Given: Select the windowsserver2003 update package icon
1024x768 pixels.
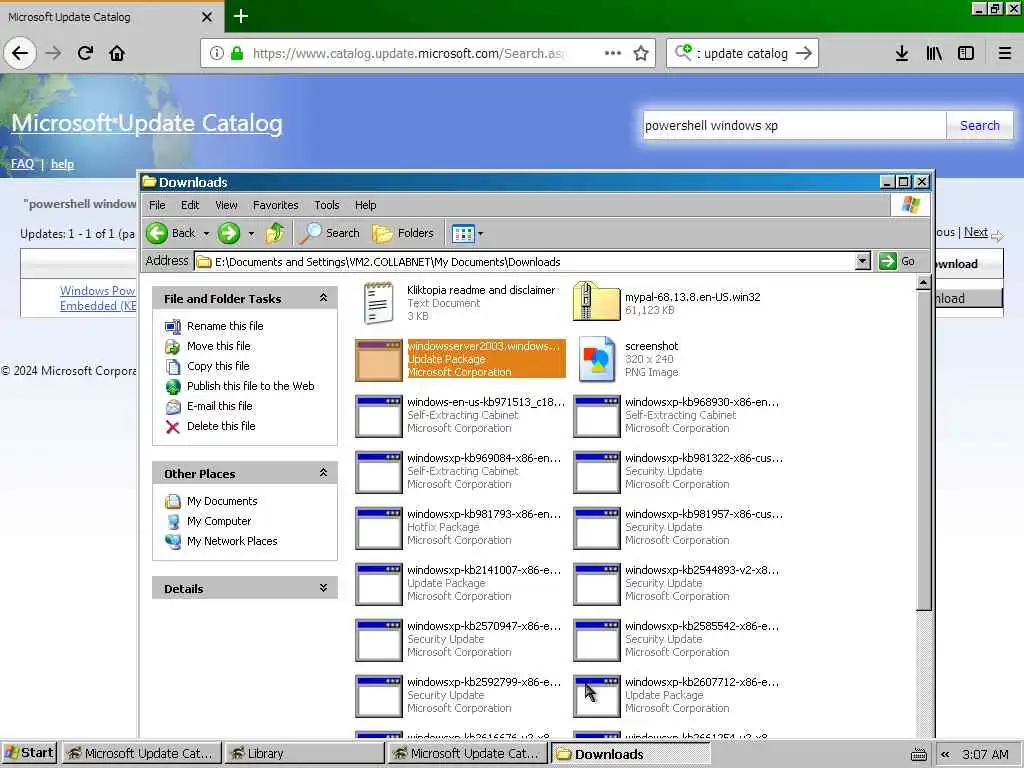Looking at the screenshot, I should coord(379,359).
